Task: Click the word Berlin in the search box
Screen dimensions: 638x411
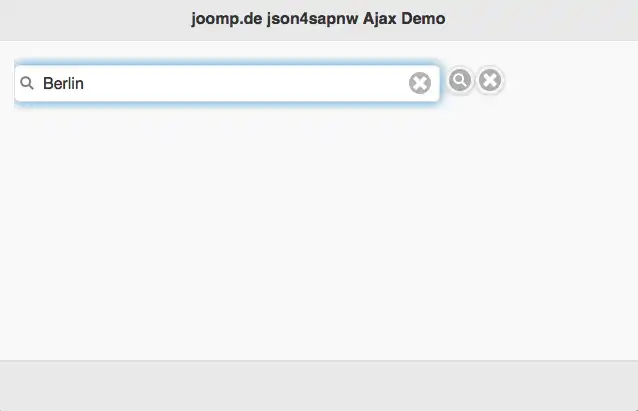Action: [x=63, y=83]
